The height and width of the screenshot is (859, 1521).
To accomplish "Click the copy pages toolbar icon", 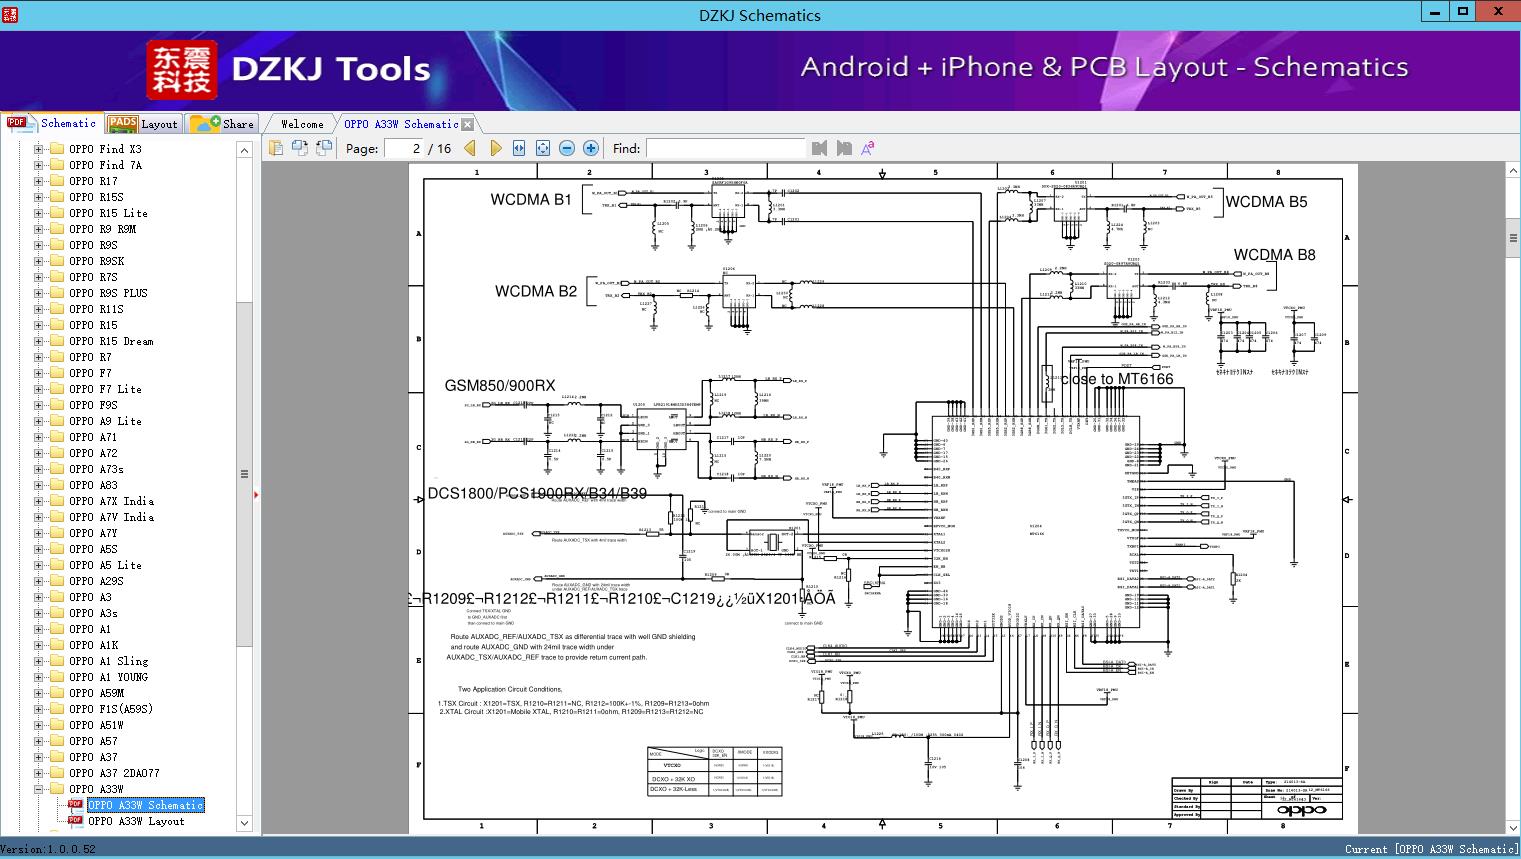I will tap(276, 148).
